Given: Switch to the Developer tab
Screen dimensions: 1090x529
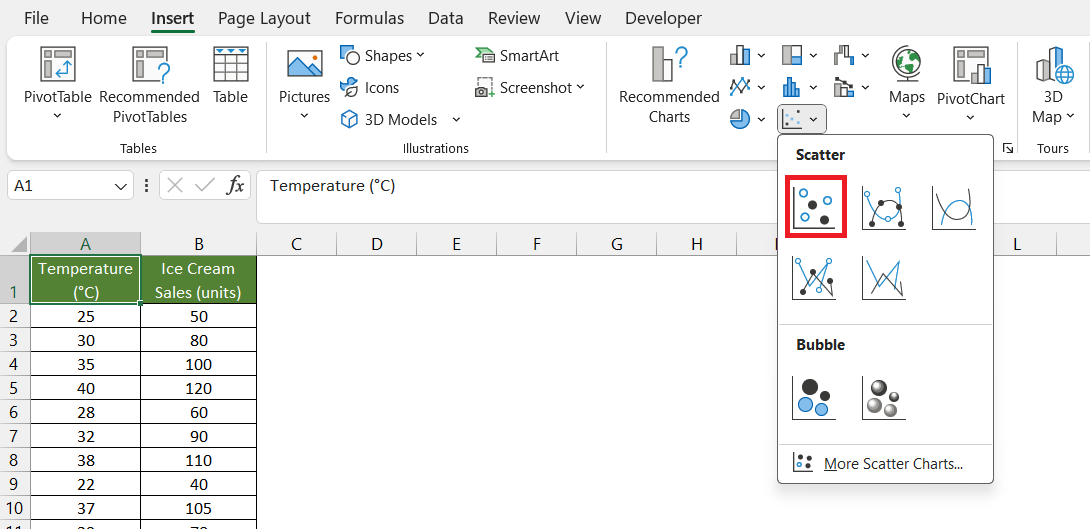Looking at the screenshot, I should point(663,18).
